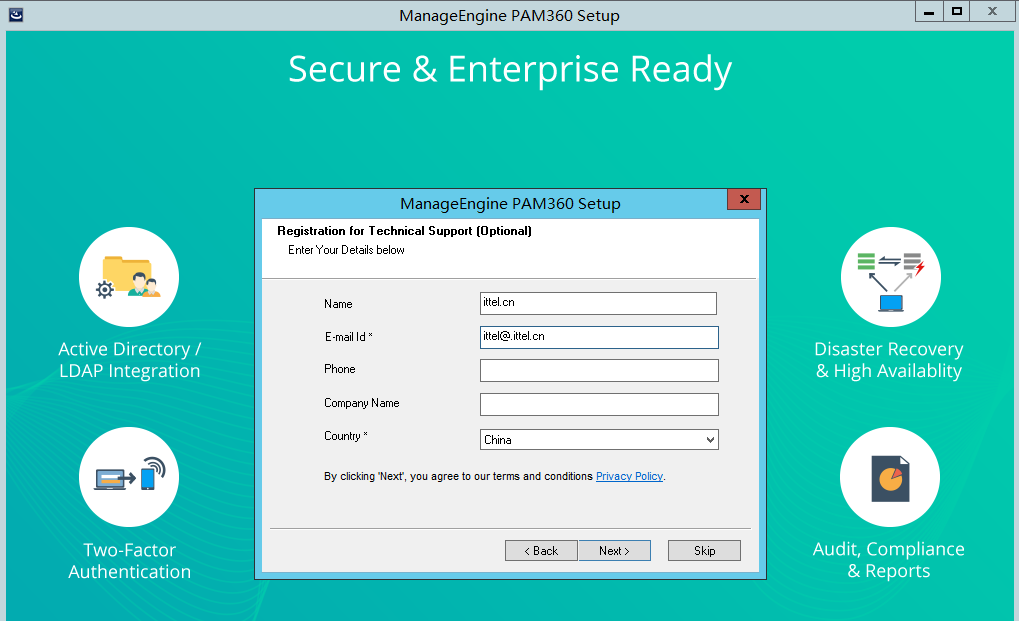Click the outer window title text
Image resolution: width=1019 pixels, height=621 pixels.
[509, 16]
